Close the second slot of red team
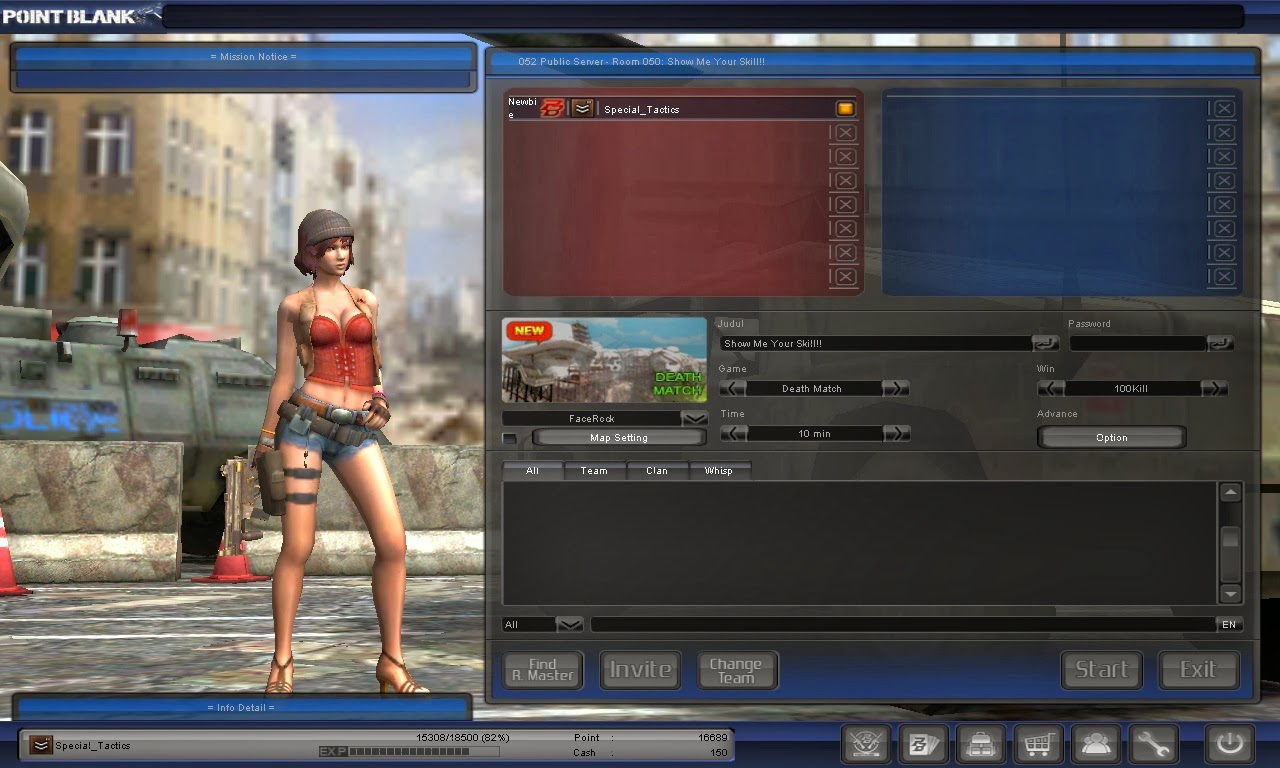This screenshot has height=768, width=1280. [x=845, y=133]
